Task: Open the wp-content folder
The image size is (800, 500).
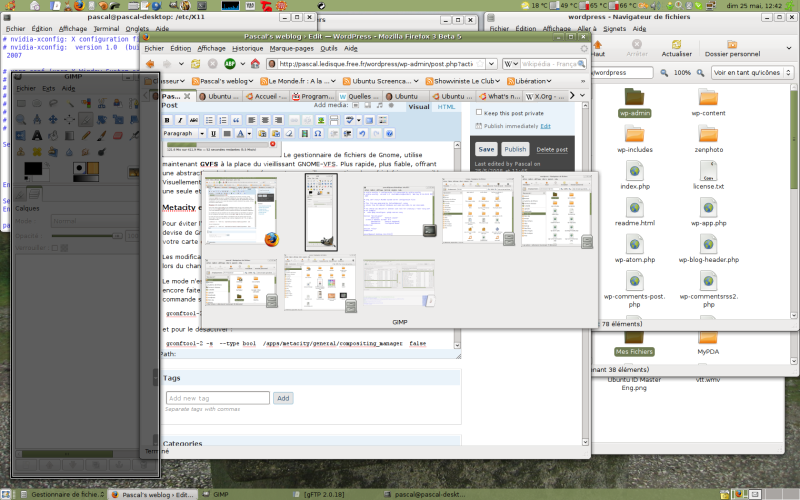Action: pyautogui.click(x=708, y=103)
